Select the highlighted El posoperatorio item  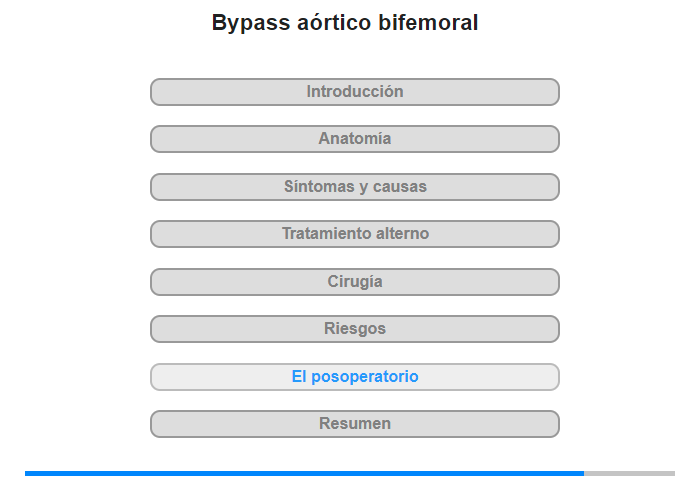354,377
